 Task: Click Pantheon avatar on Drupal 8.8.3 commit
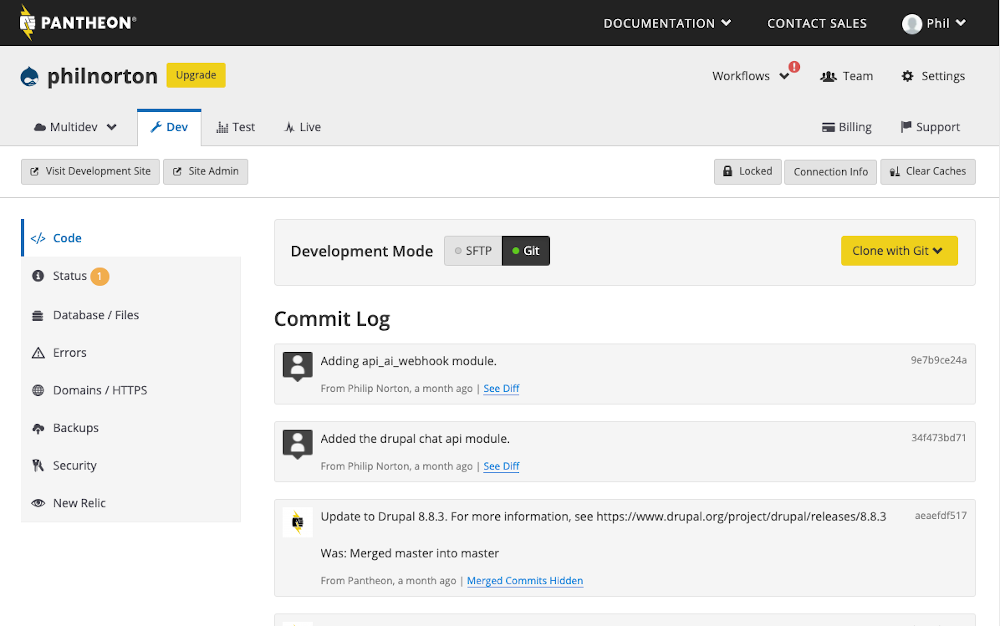point(297,522)
